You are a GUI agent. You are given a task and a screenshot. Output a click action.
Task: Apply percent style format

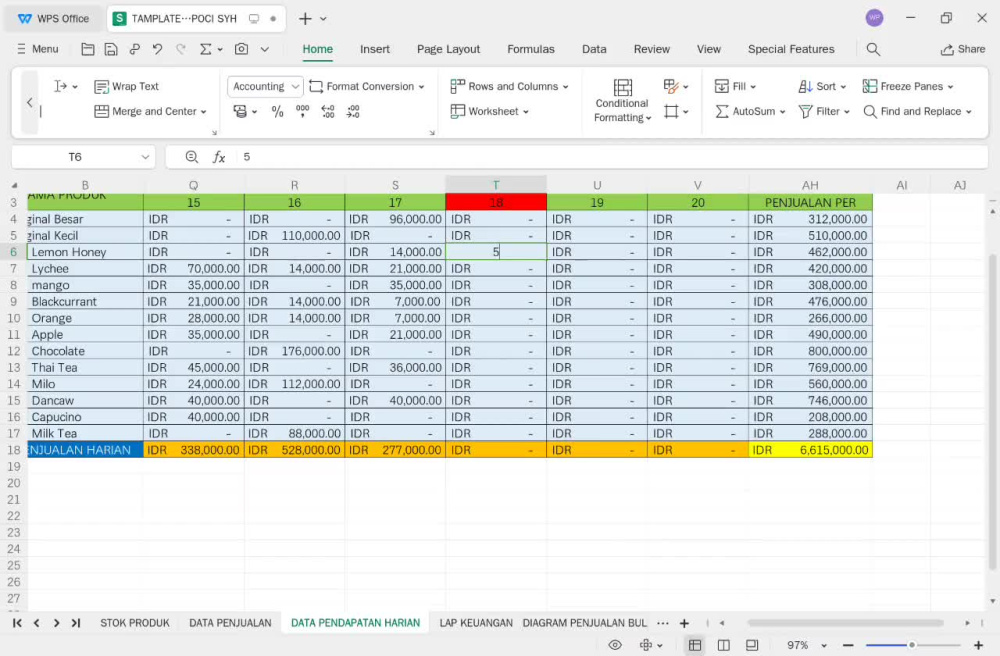tap(277, 112)
